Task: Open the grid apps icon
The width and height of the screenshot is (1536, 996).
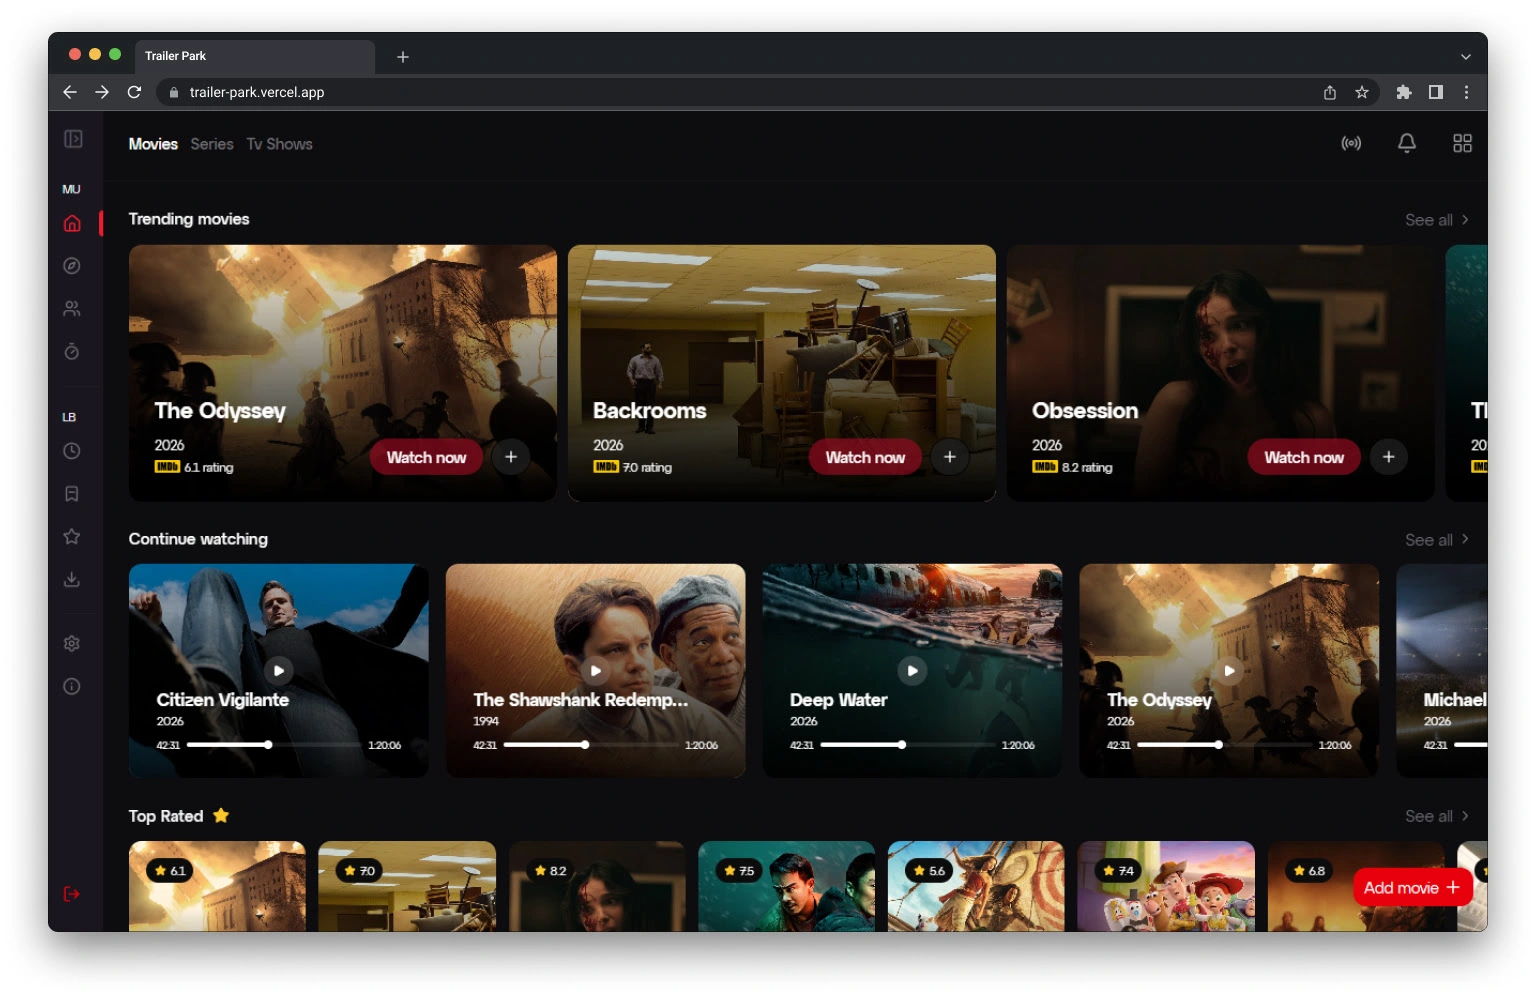Action: tap(1462, 143)
